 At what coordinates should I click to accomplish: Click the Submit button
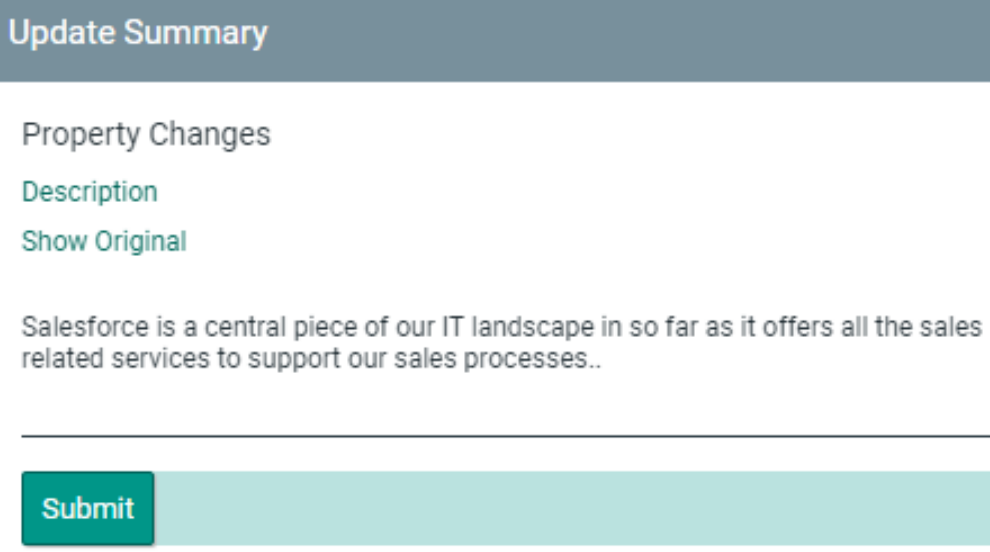click(88, 508)
